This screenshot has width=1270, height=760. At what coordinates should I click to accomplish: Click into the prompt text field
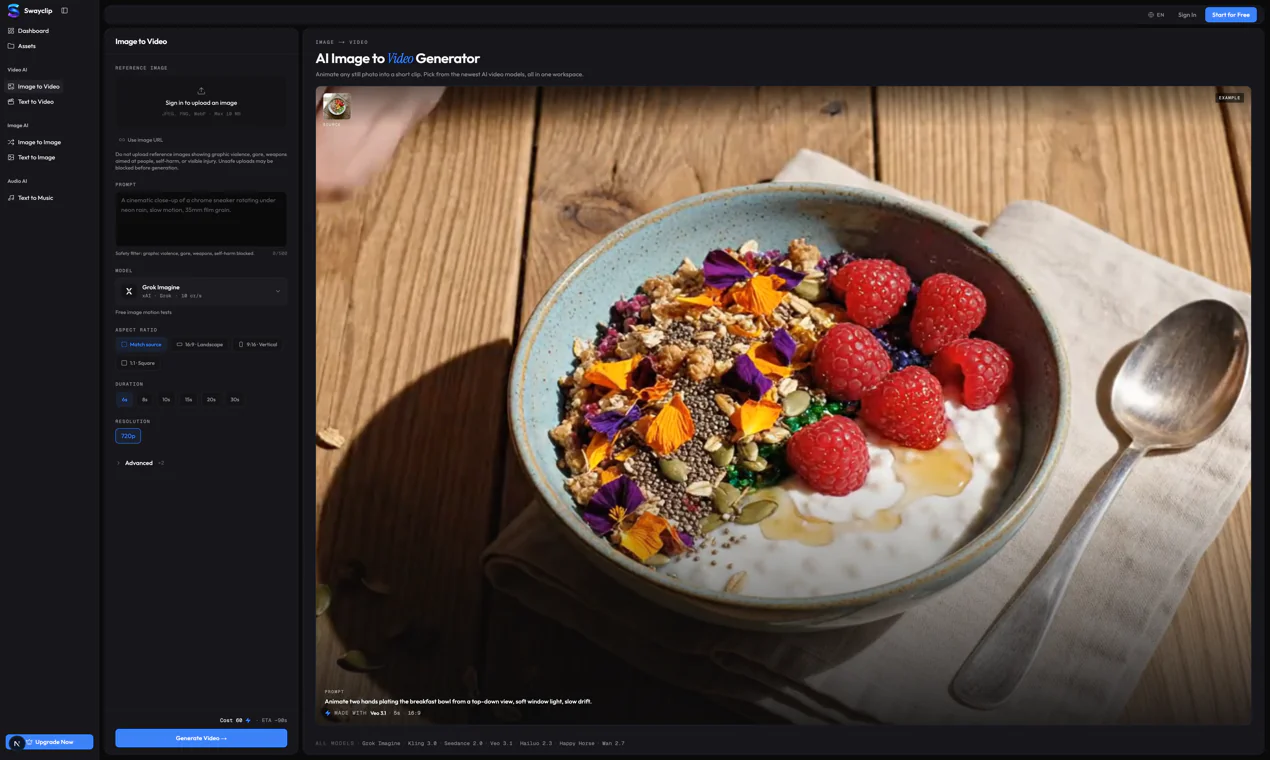click(201, 219)
